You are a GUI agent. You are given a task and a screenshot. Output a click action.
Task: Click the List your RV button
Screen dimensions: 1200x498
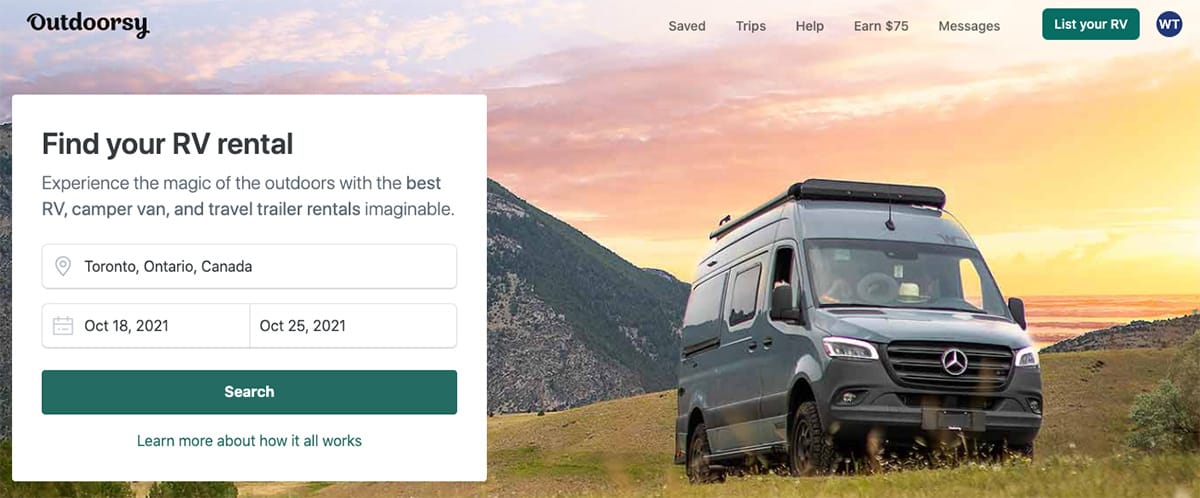tap(1090, 24)
